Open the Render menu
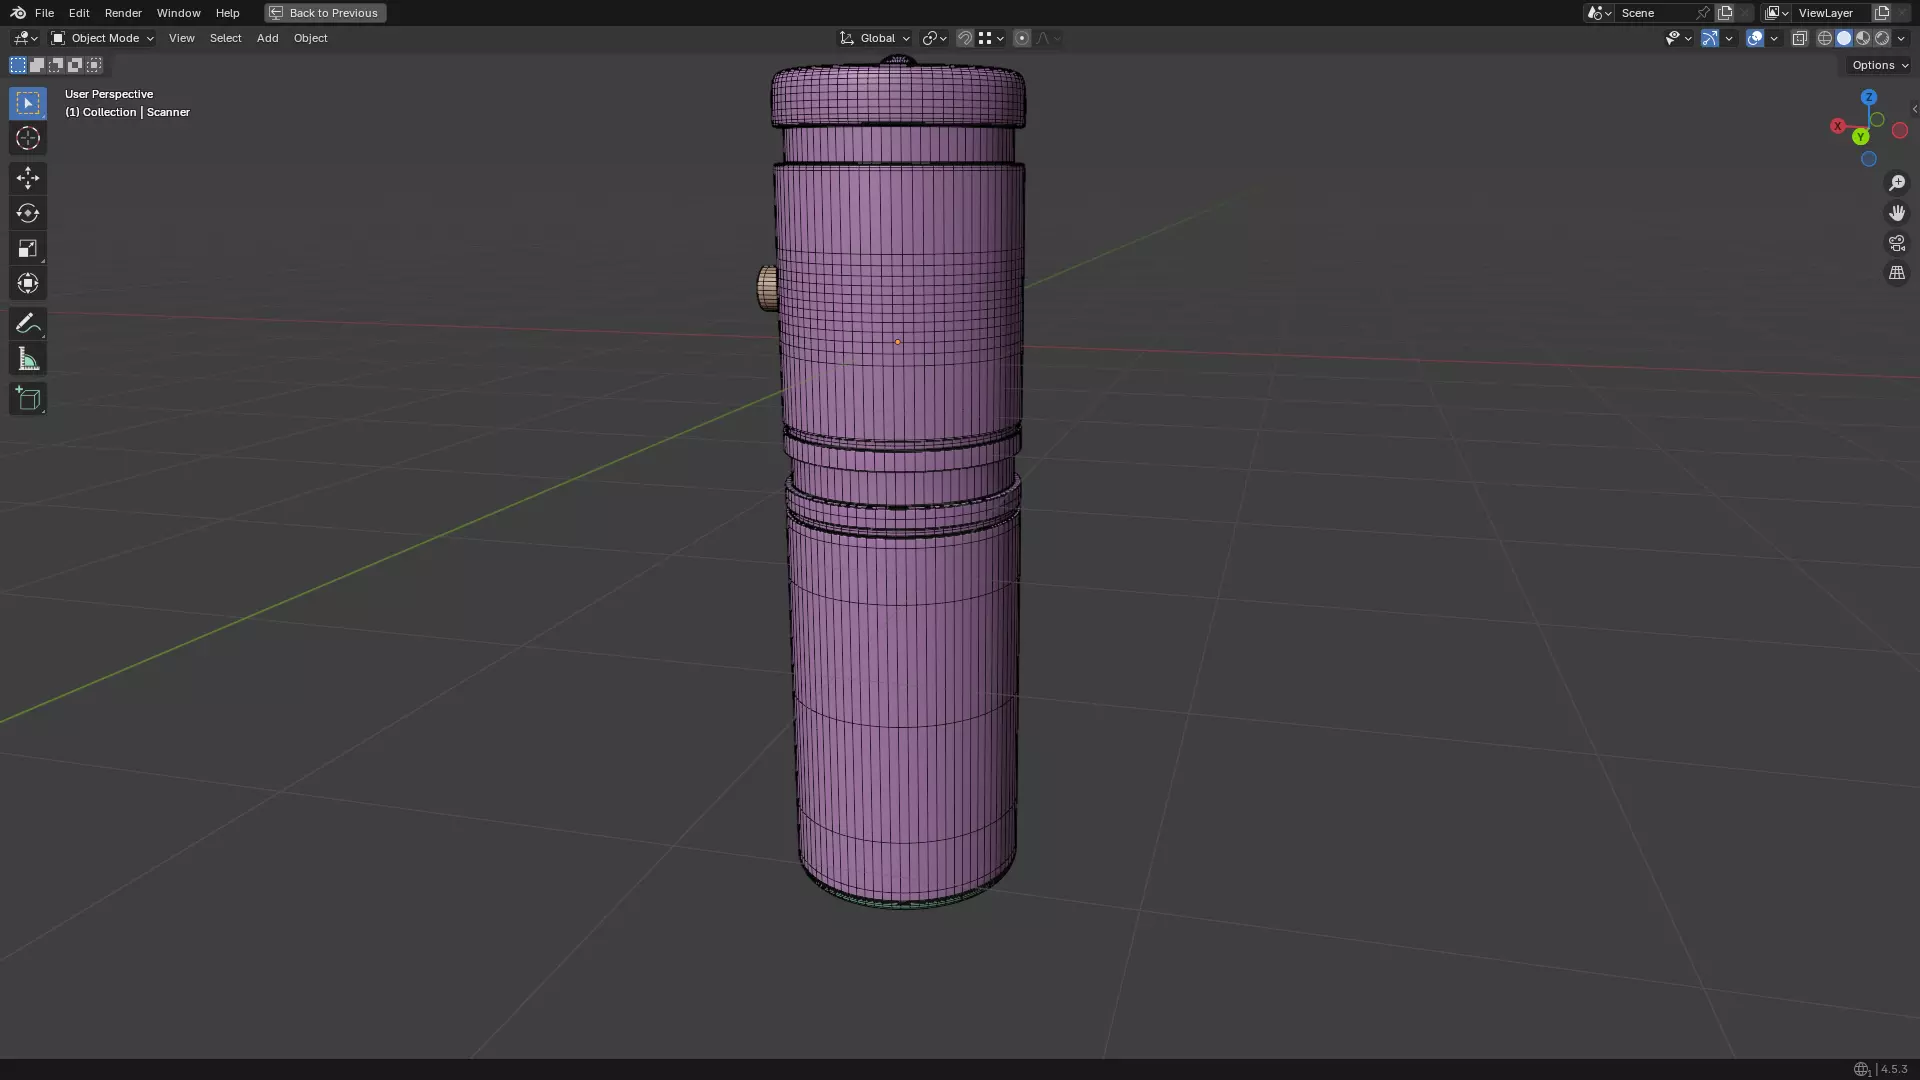Image resolution: width=1920 pixels, height=1080 pixels. [x=123, y=13]
